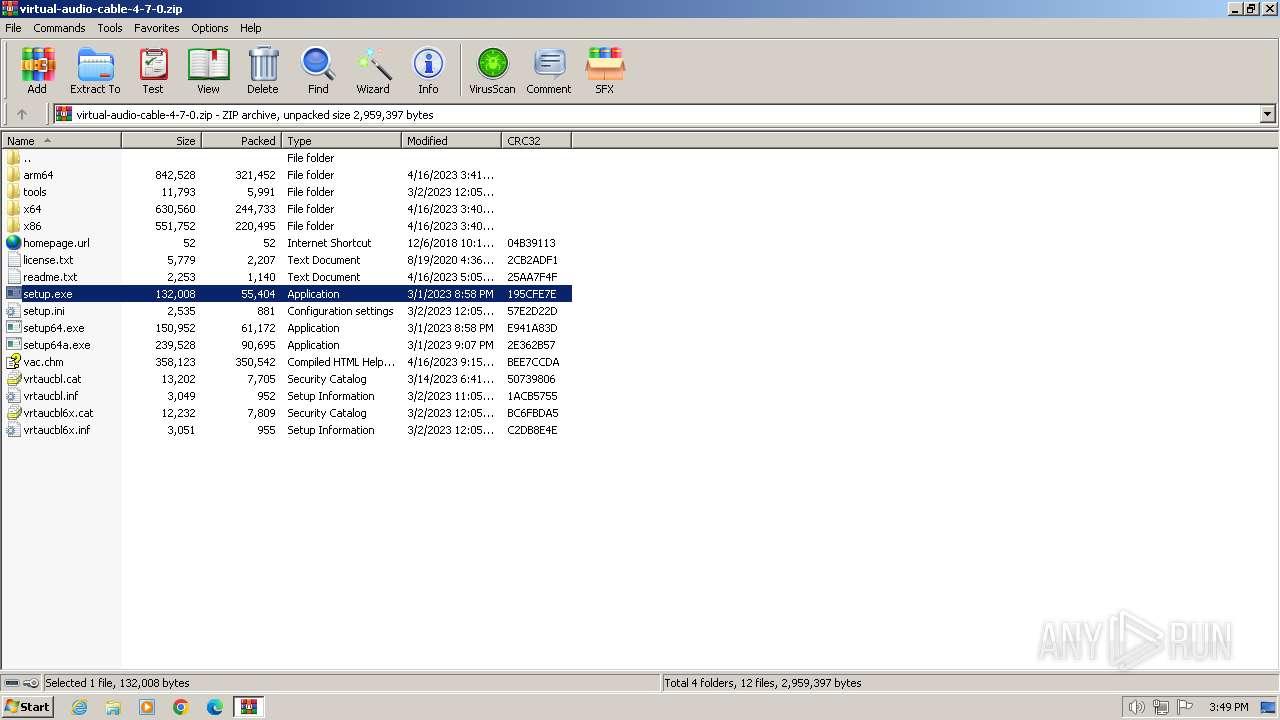The height and width of the screenshot is (720, 1280).
Task: Sort by the Packed column header
Action: pos(242,141)
